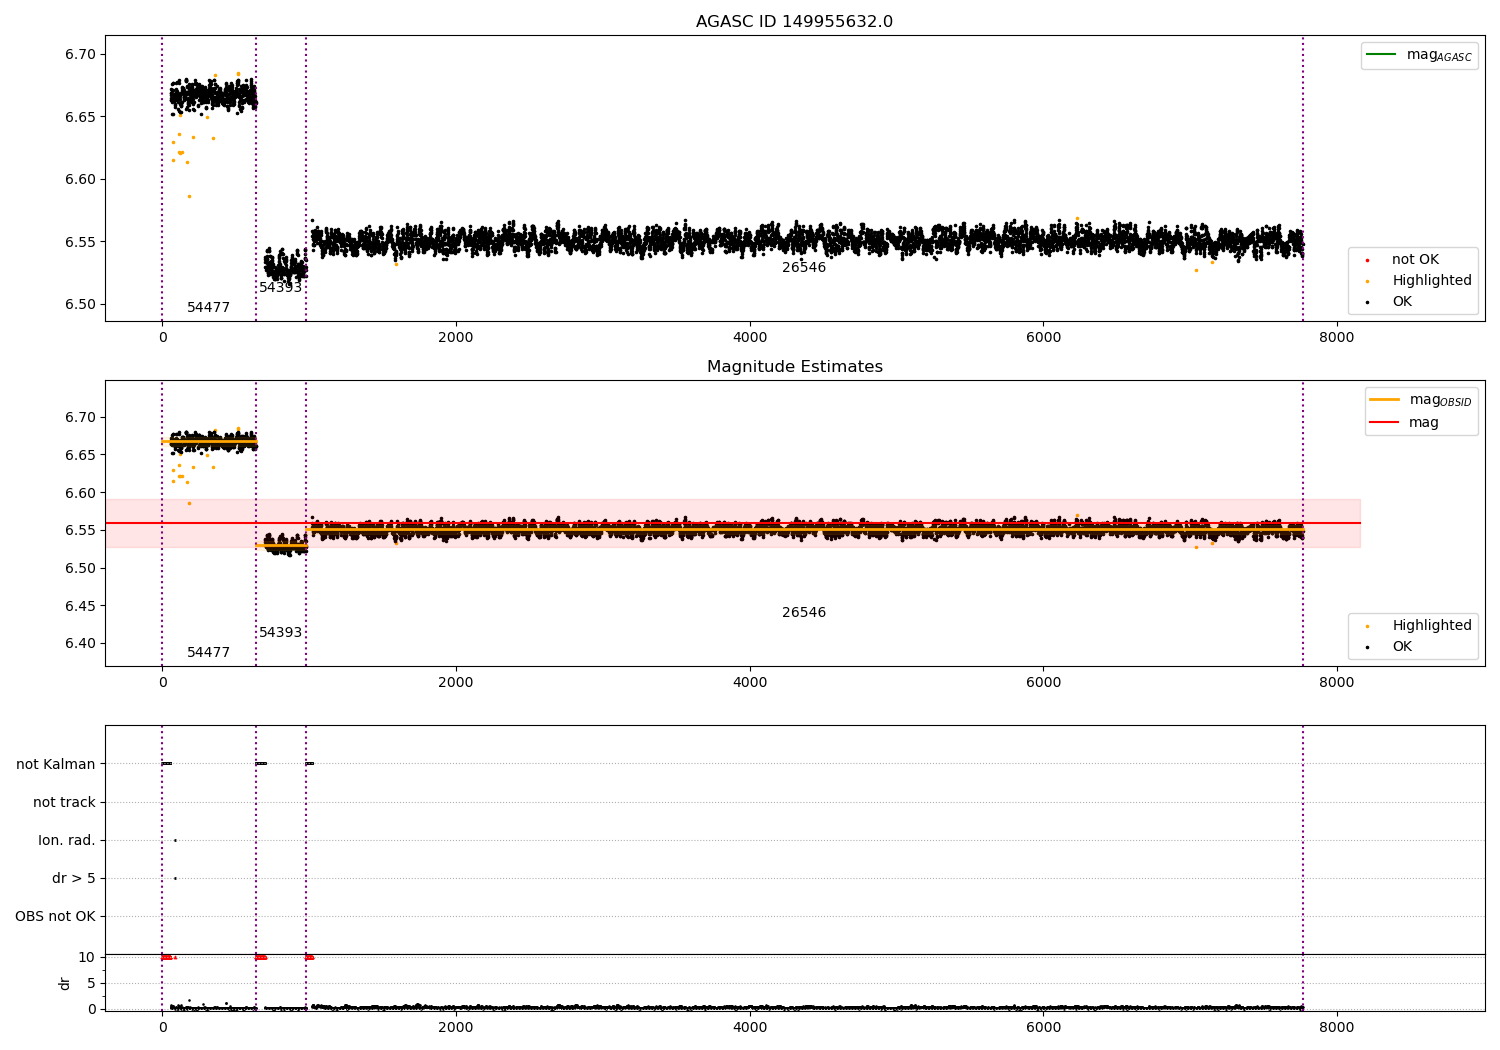Click the 'Magnitude Estimates' subplot title
The width and height of the screenshot is (1500, 1050).
tap(794, 367)
